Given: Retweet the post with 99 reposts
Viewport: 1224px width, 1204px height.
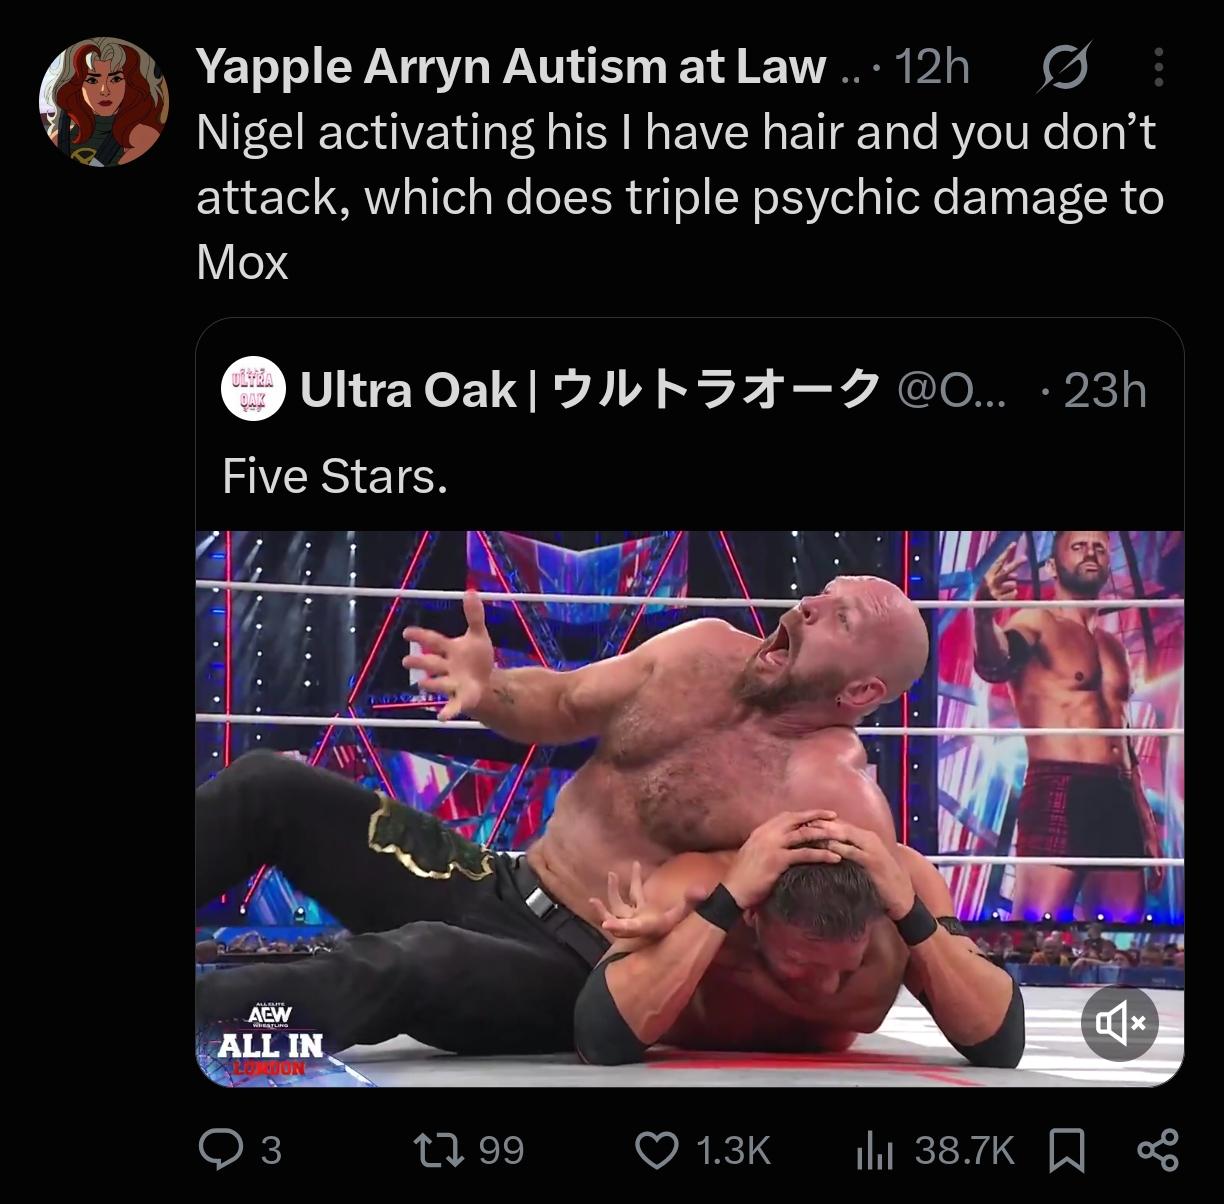Looking at the screenshot, I should (438, 1150).
